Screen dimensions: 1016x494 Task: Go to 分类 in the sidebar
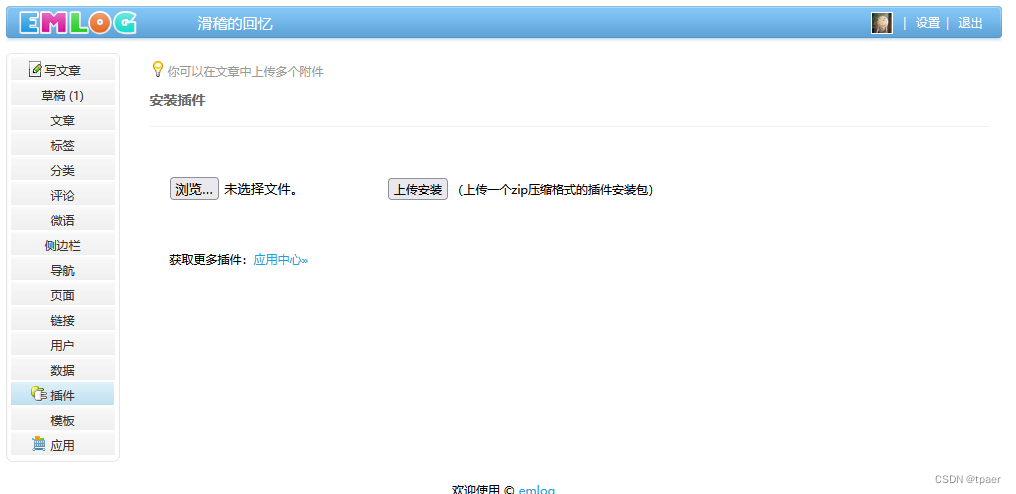click(x=63, y=171)
